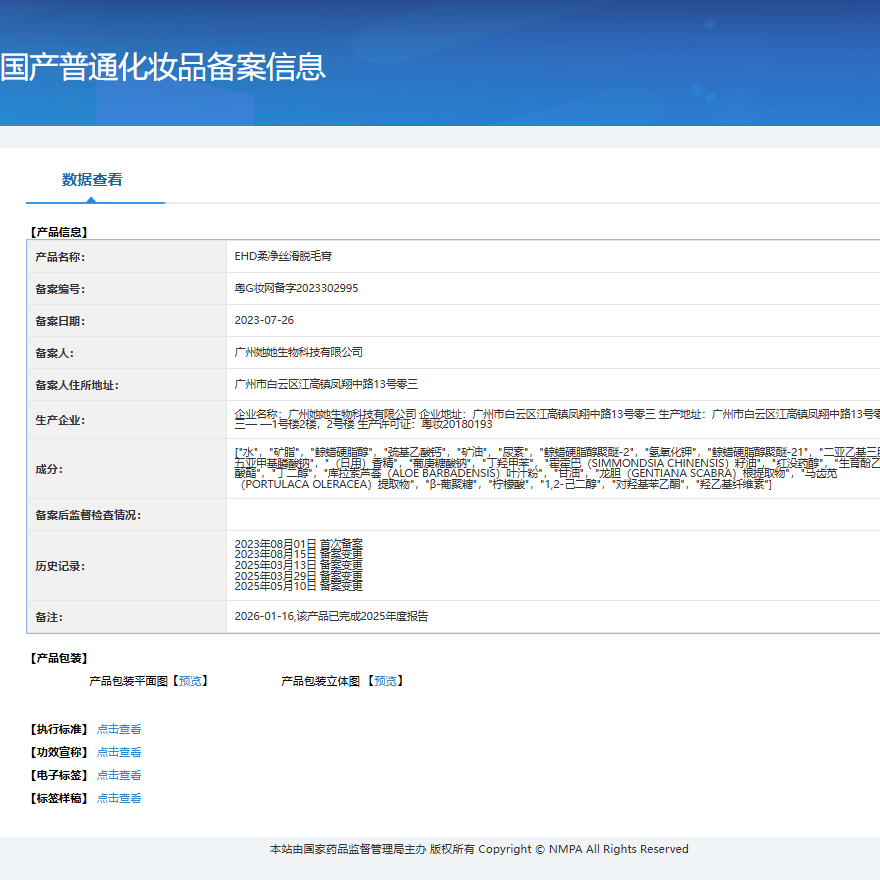Viewport: 880px width, 880px height.
Task: Open 预览 link for 产品包装平面图
Action: click(190, 681)
